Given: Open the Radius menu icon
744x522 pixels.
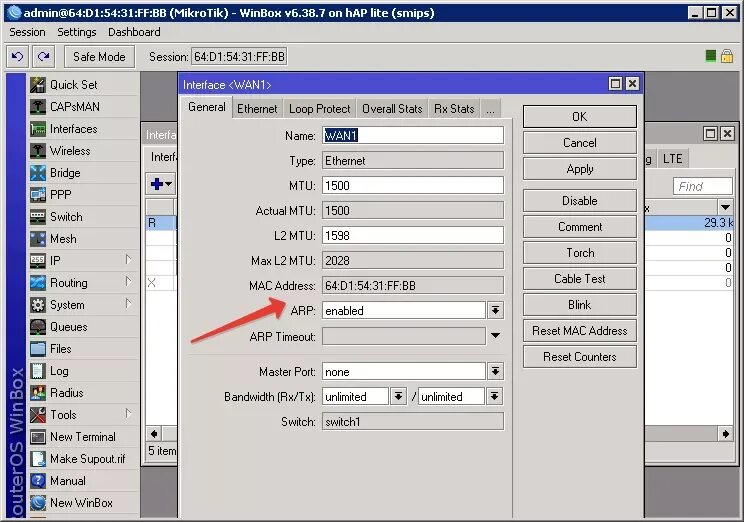Looking at the screenshot, I should [x=38, y=392].
